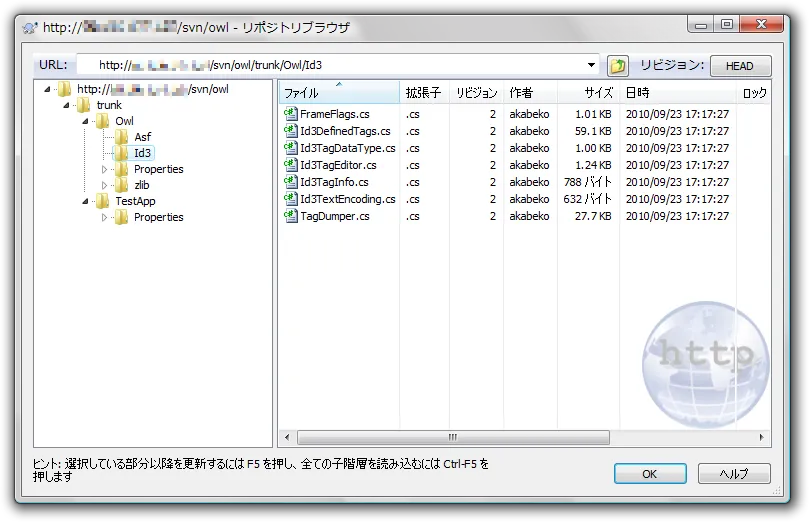
Task: Select the Id3TagEditor.cs file icon
Action: click(291, 165)
